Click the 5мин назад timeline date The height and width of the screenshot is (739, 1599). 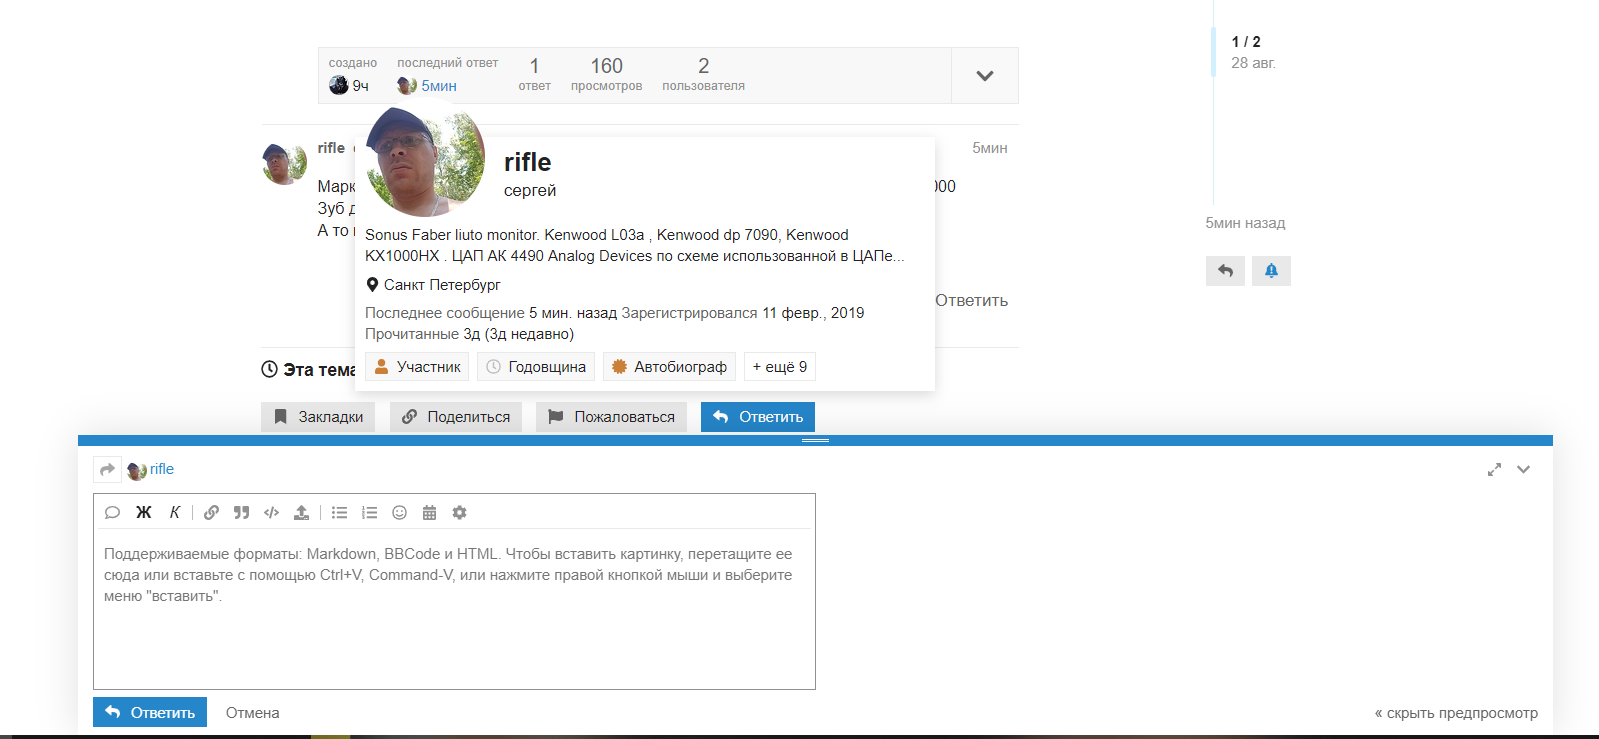tap(1245, 223)
